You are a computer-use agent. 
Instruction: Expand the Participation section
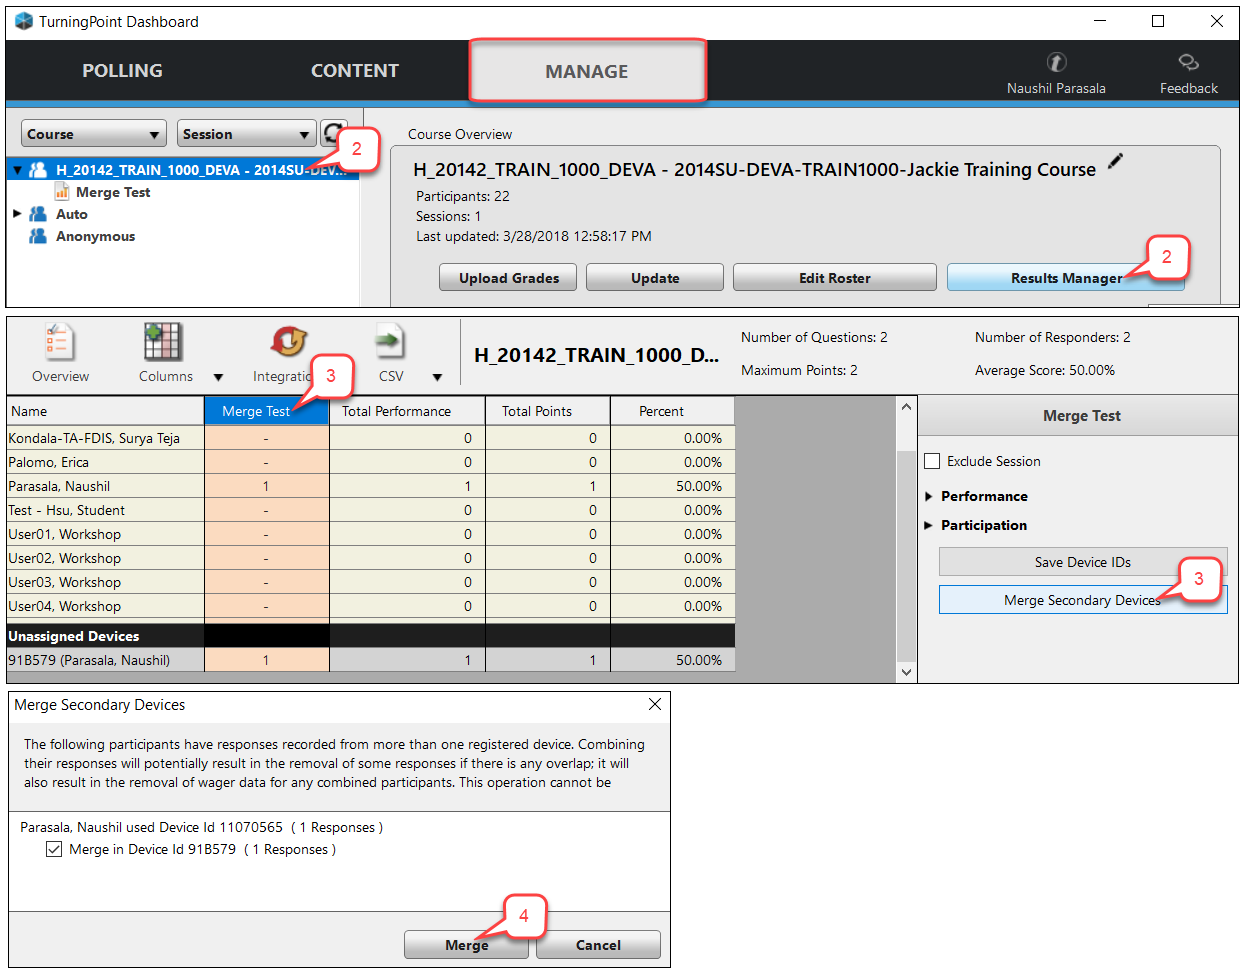pyautogui.click(x=929, y=525)
